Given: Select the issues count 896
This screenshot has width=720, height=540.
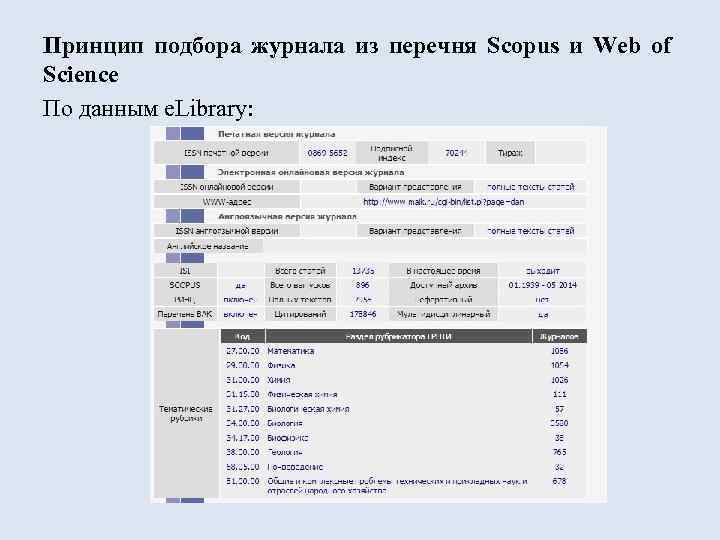Looking at the screenshot, I should [x=363, y=285].
